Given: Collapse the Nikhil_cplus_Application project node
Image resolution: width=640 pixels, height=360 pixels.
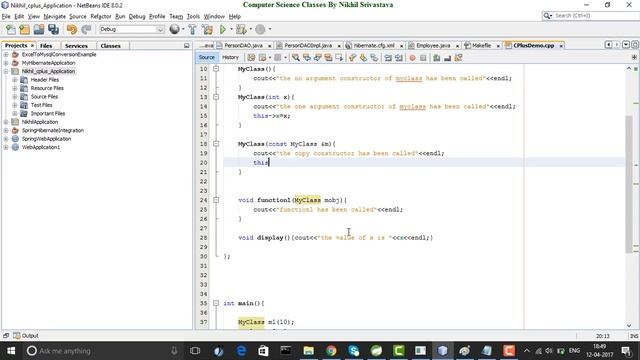Looking at the screenshot, I should point(6,71).
